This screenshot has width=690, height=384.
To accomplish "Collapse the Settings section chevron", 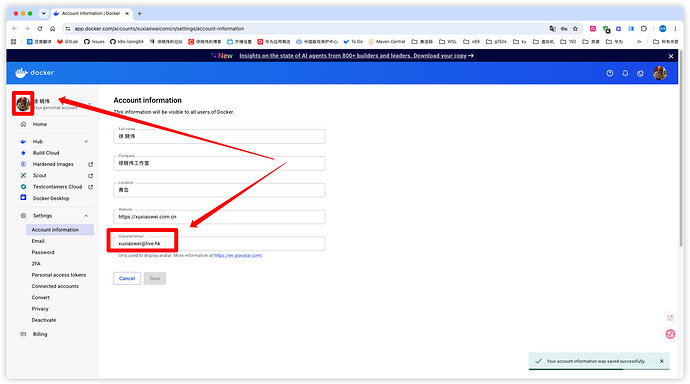I will point(86,216).
